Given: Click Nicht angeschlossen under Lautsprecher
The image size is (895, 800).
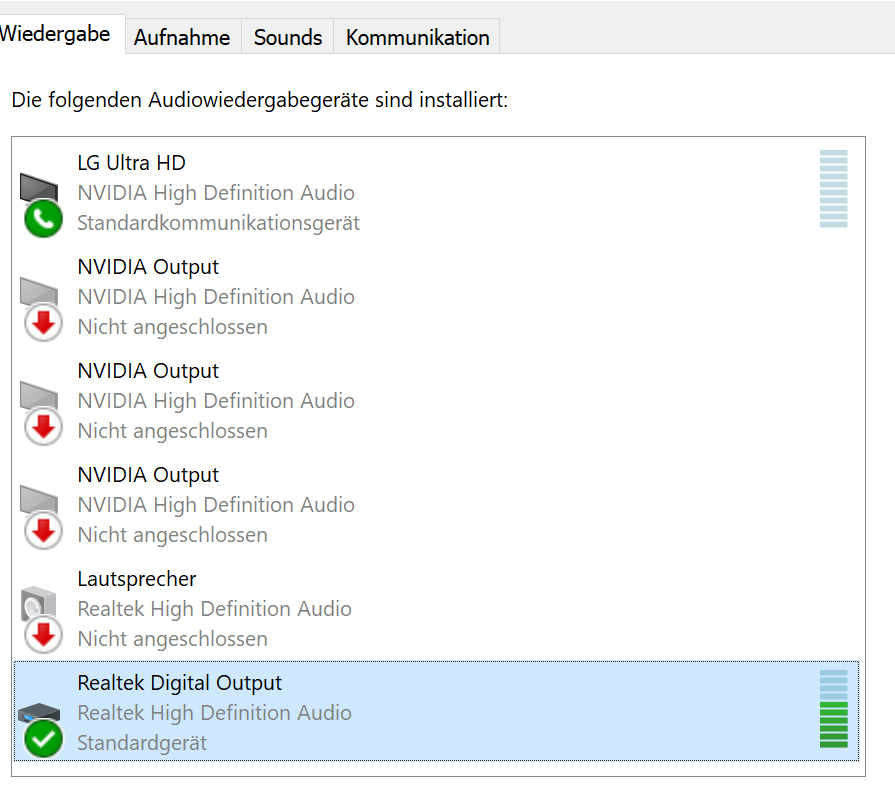Looking at the screenshot, I should click(x=172, y=639).
